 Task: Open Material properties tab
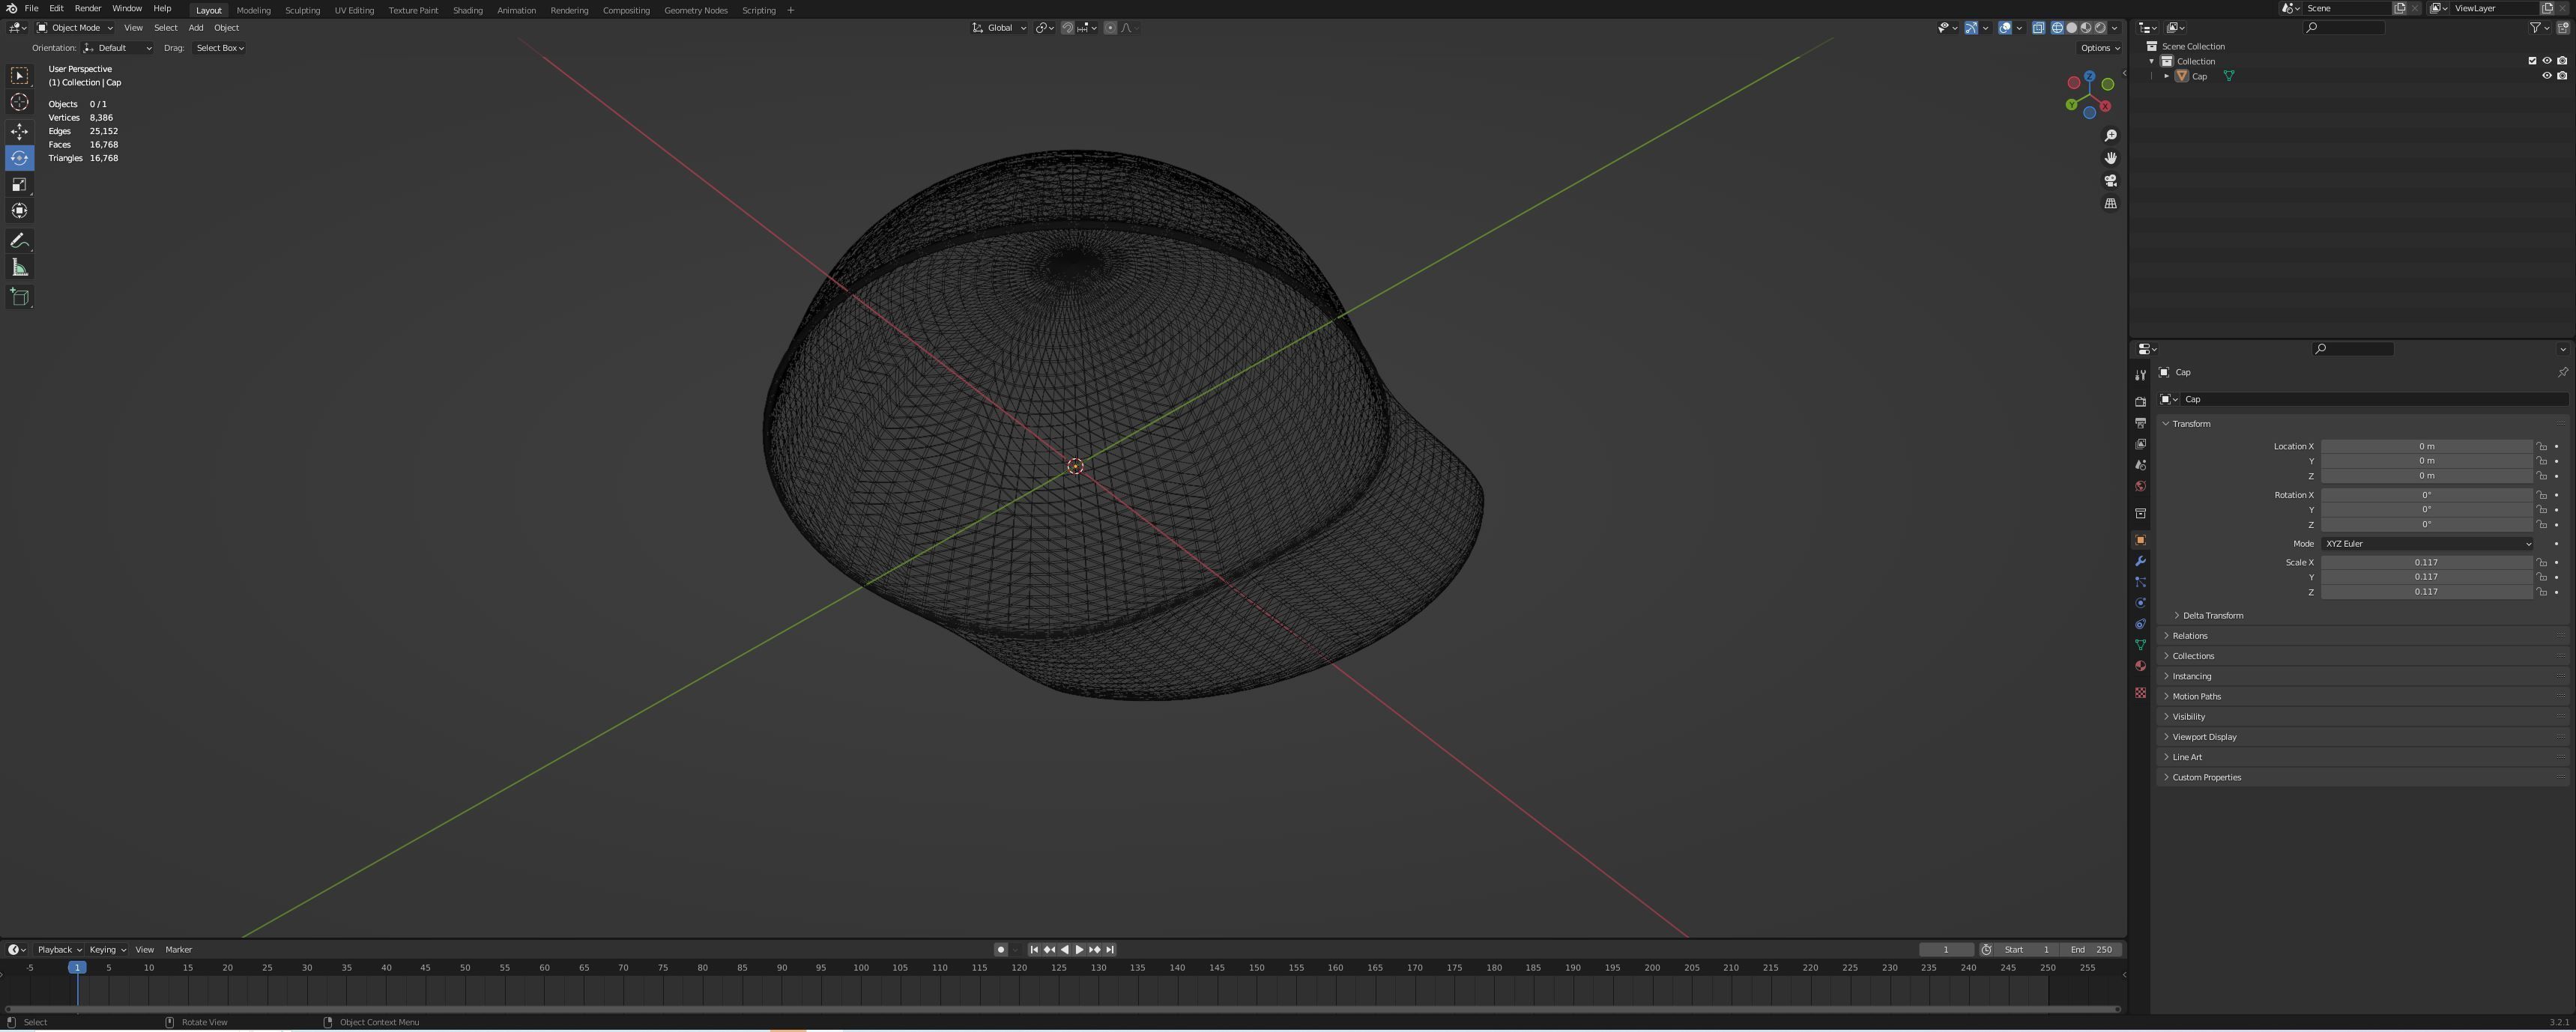[2140, 666]
